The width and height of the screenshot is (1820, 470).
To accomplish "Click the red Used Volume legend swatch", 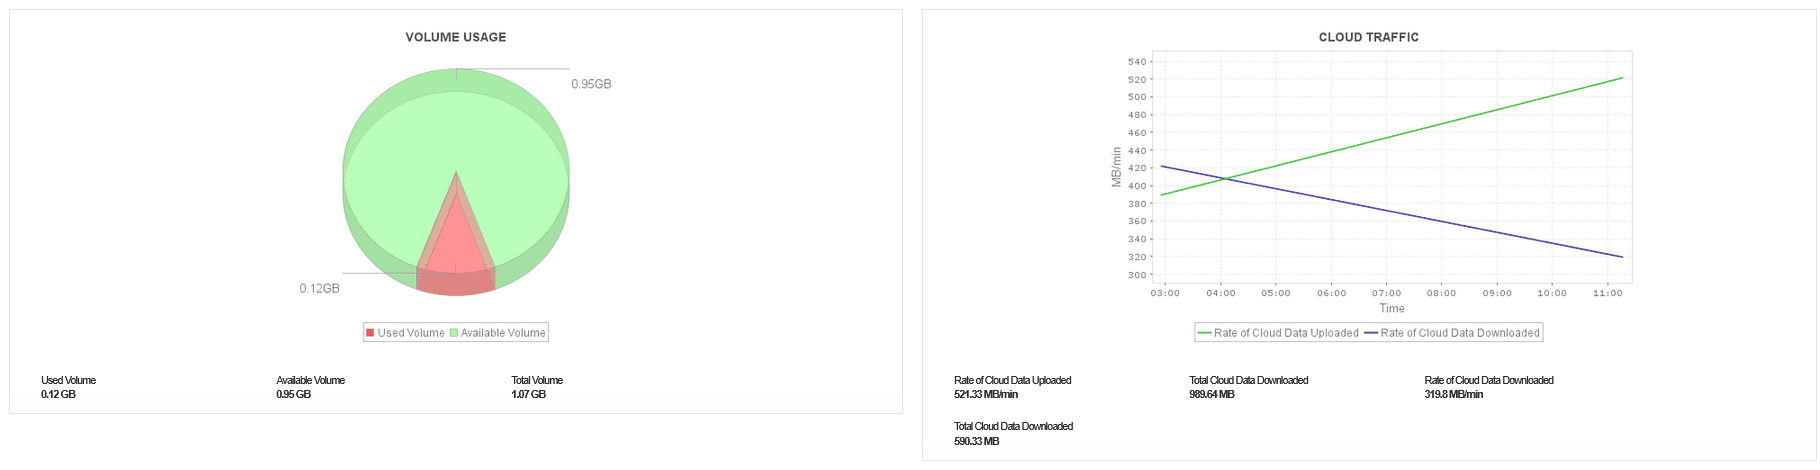I will 370,333.
